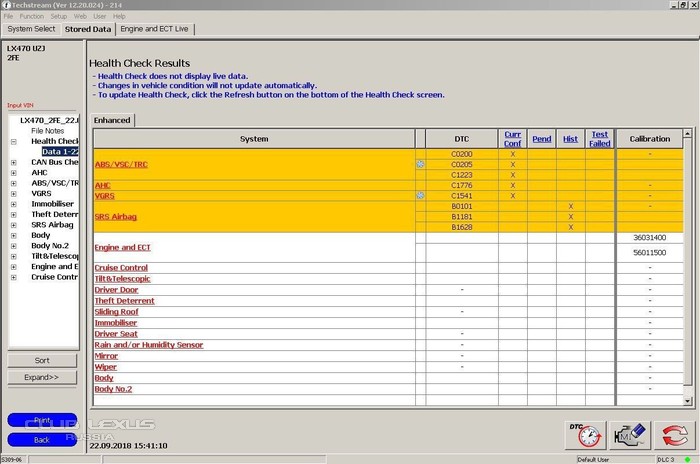Click the Input VIN link
This screenshot has width=700, height=464.
coord(20,105)
